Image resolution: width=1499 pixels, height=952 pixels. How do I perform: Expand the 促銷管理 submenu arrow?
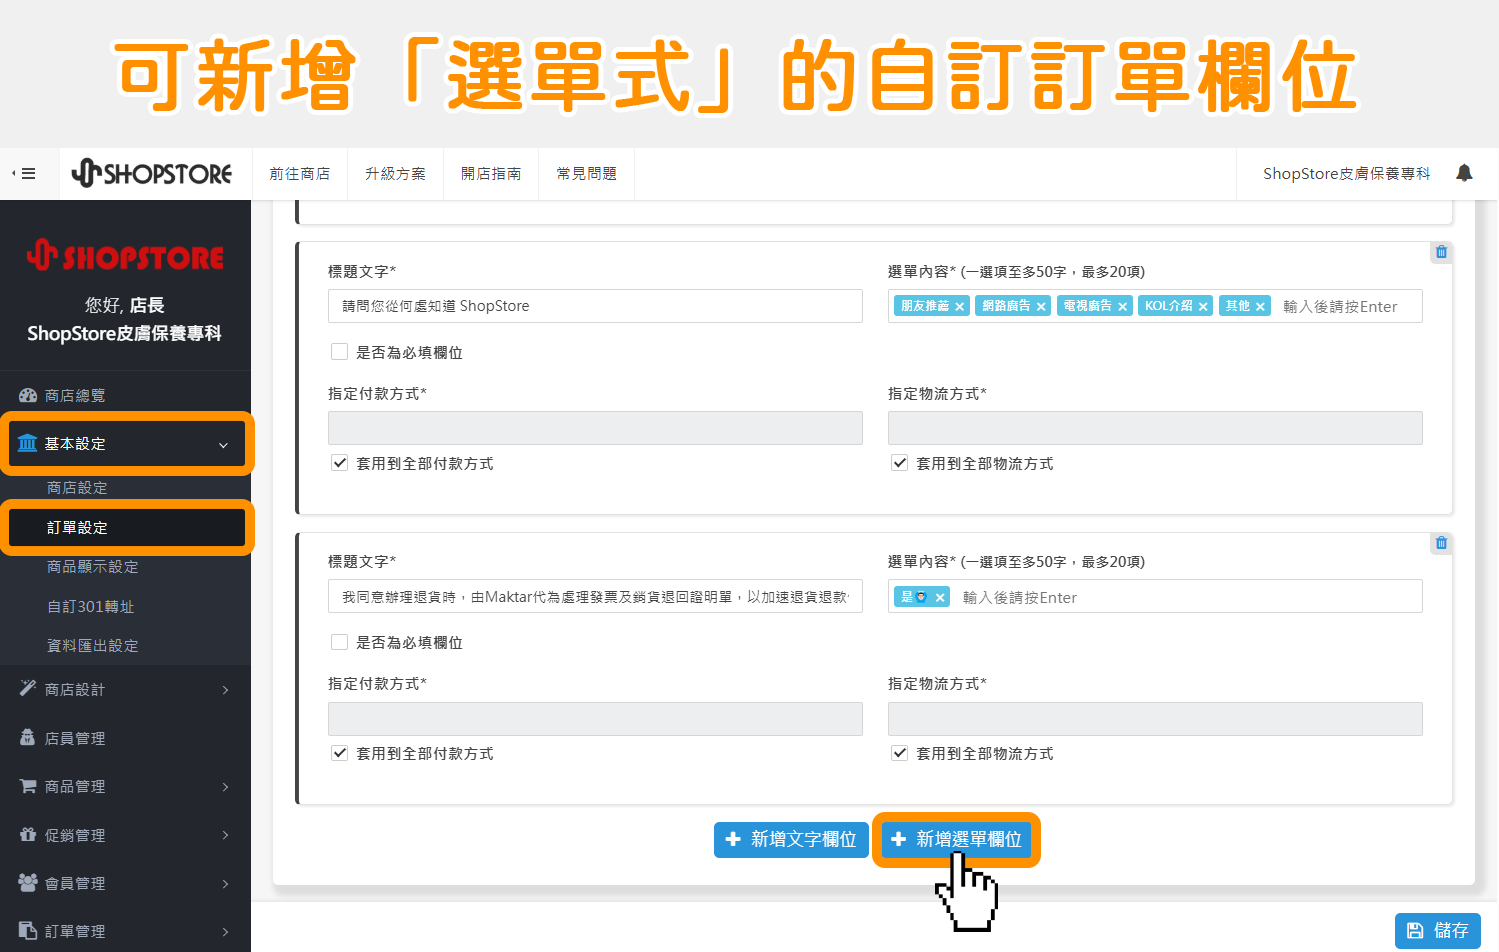coord(225,835)
